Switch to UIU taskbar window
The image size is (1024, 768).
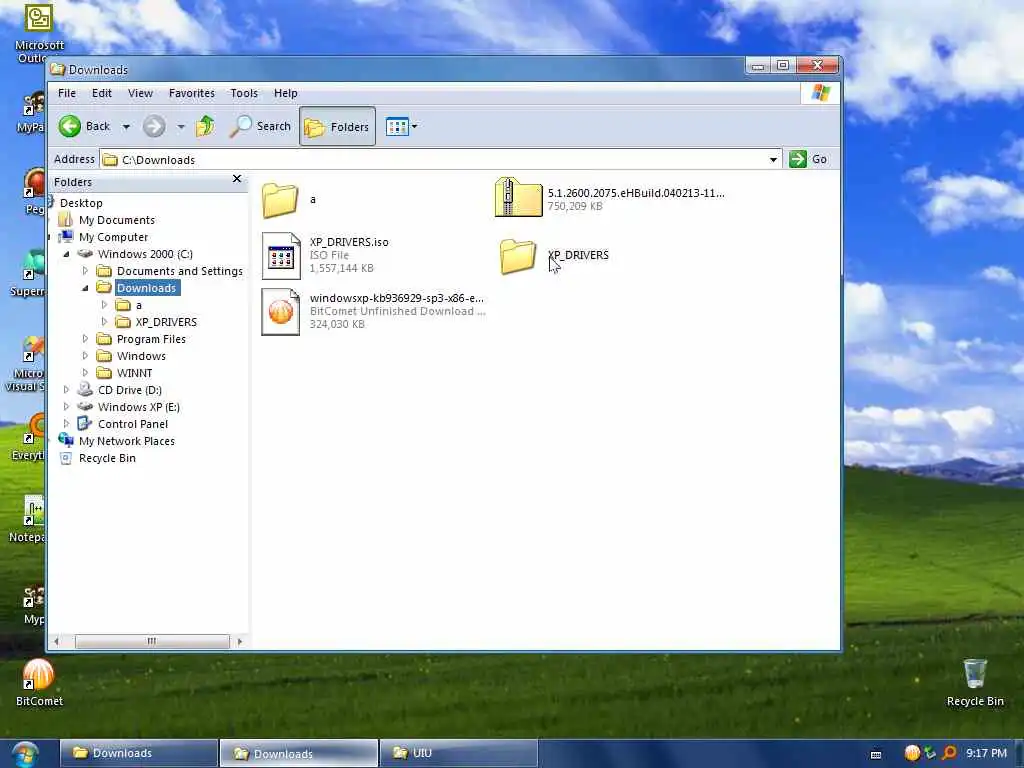coord(458,753)
